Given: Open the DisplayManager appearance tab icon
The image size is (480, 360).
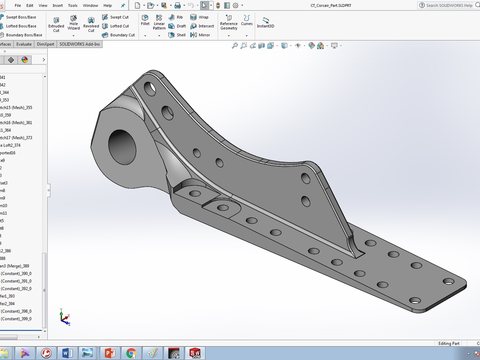Looking at the screenshot, I should coord(24,60).
